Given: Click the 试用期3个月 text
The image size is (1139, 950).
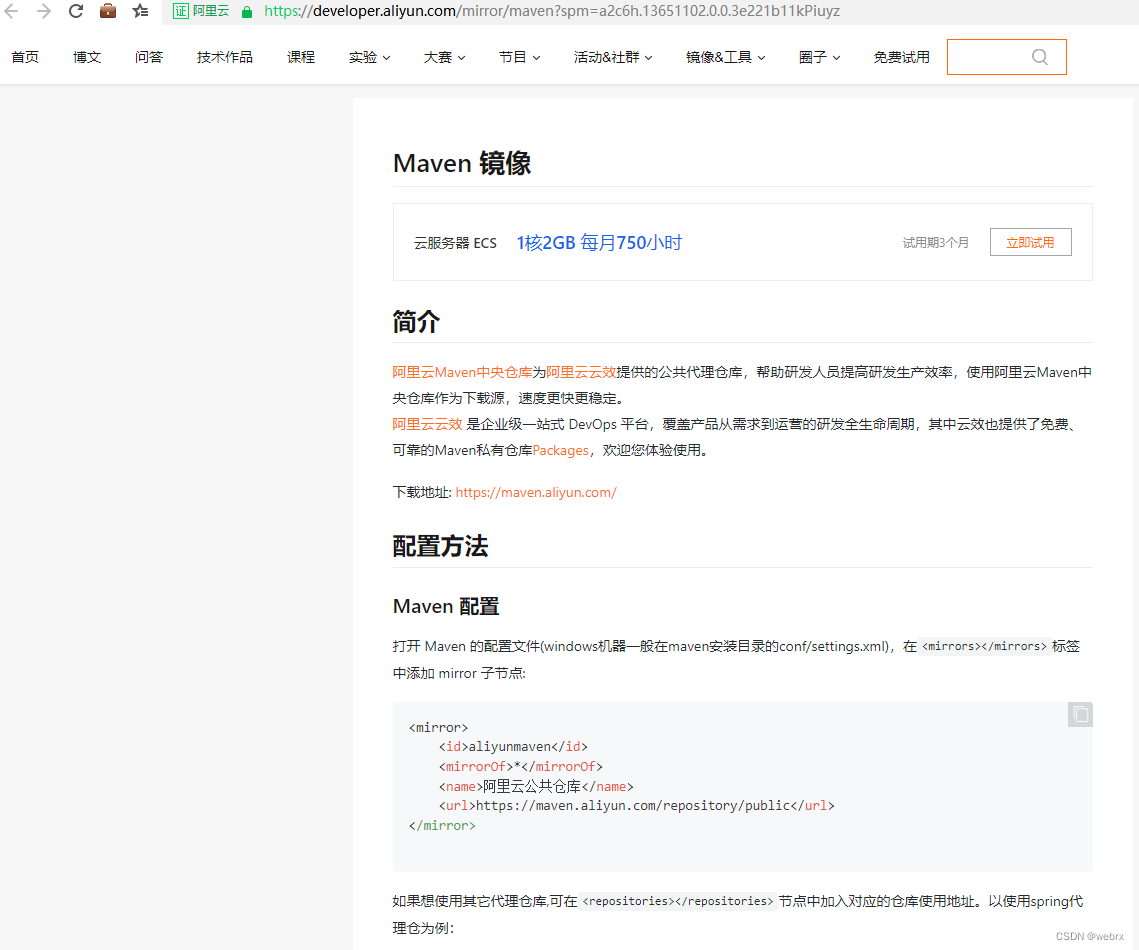Looking at the screenshot, I should pyautogui.click(x=936, y=243).
